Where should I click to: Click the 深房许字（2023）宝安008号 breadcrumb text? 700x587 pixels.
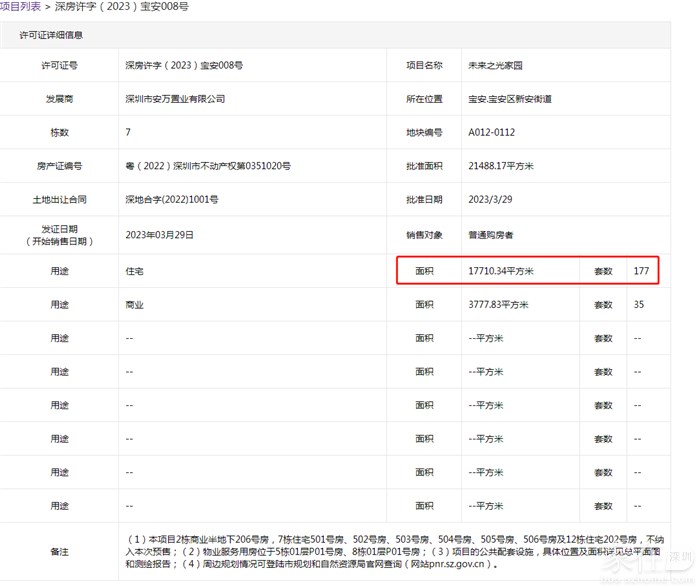click(123, 7)
